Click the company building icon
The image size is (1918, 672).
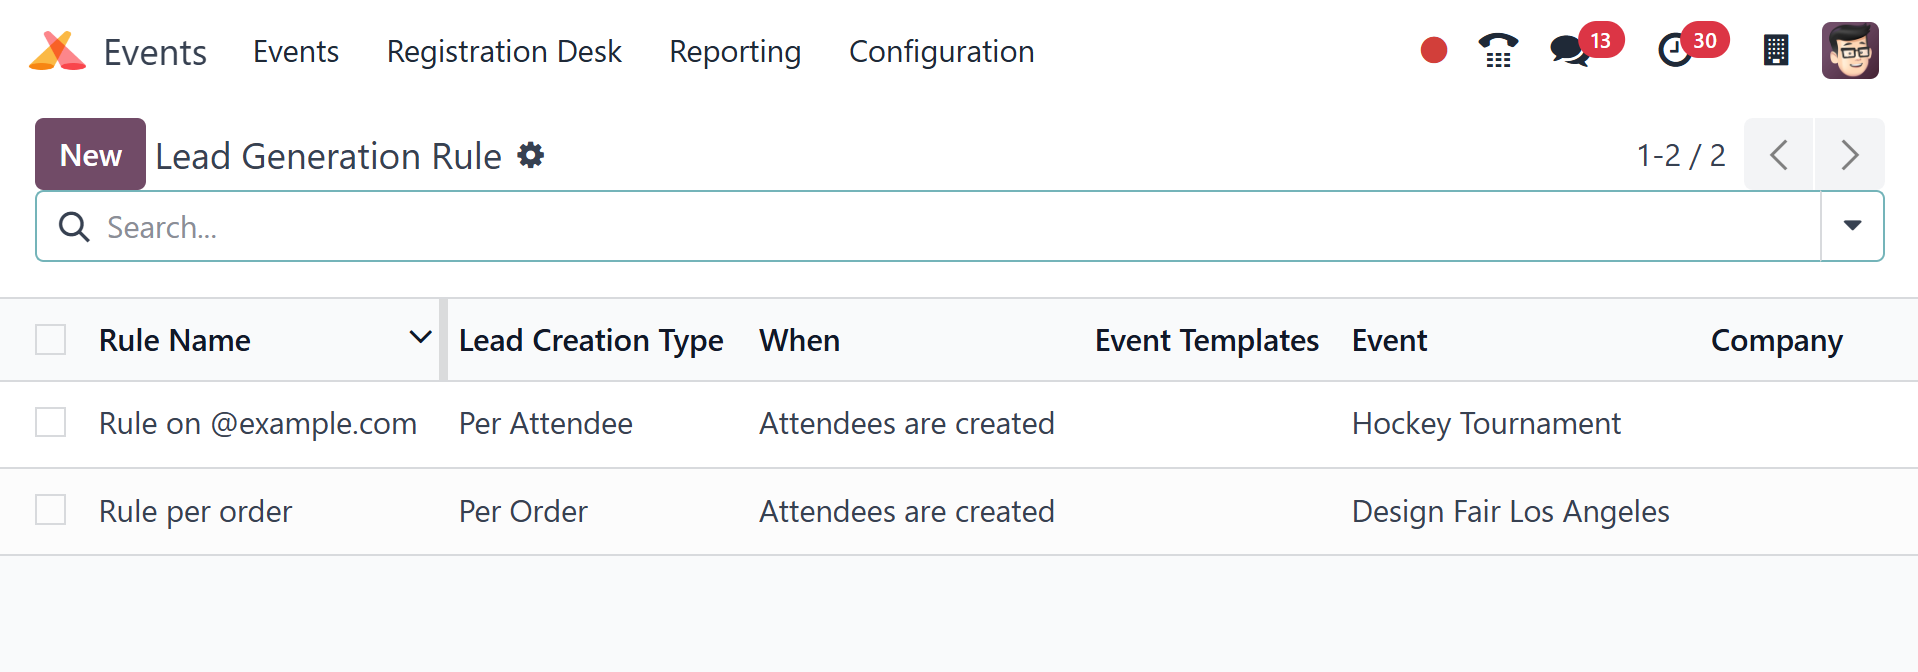point(1775,50)
